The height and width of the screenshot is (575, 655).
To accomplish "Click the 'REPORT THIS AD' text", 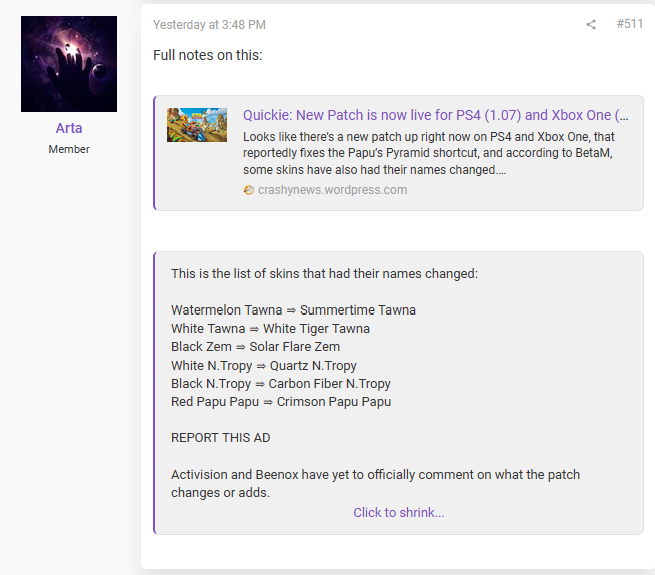I will pos(221,438).
